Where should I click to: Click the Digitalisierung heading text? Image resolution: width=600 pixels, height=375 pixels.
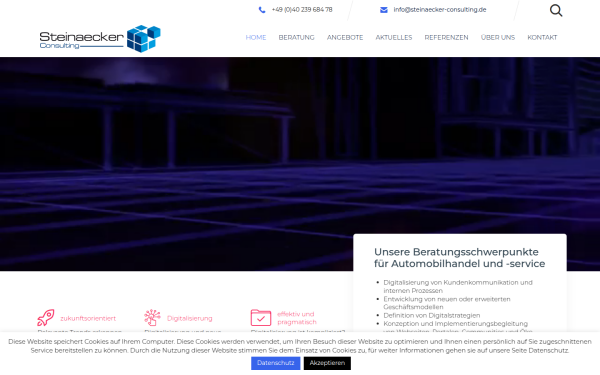point(189,318)
